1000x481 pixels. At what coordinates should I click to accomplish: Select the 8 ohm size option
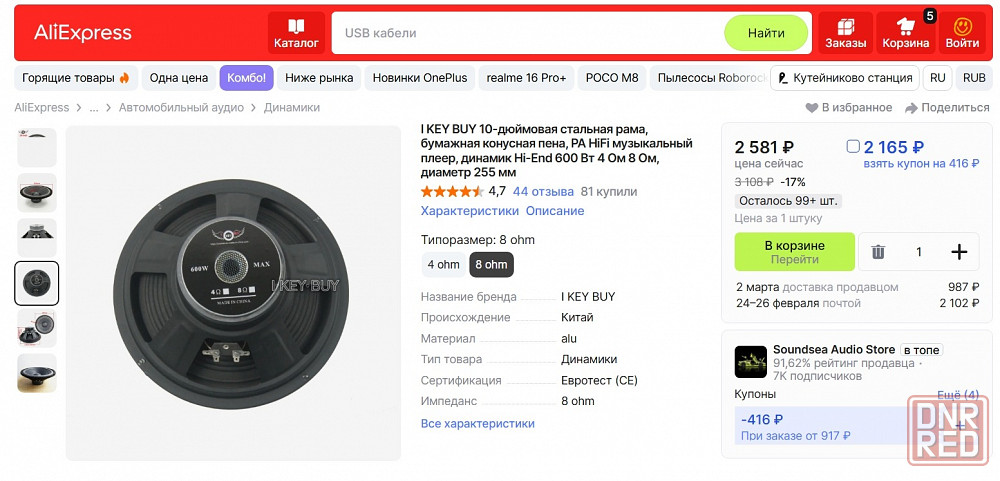point(491,265)
